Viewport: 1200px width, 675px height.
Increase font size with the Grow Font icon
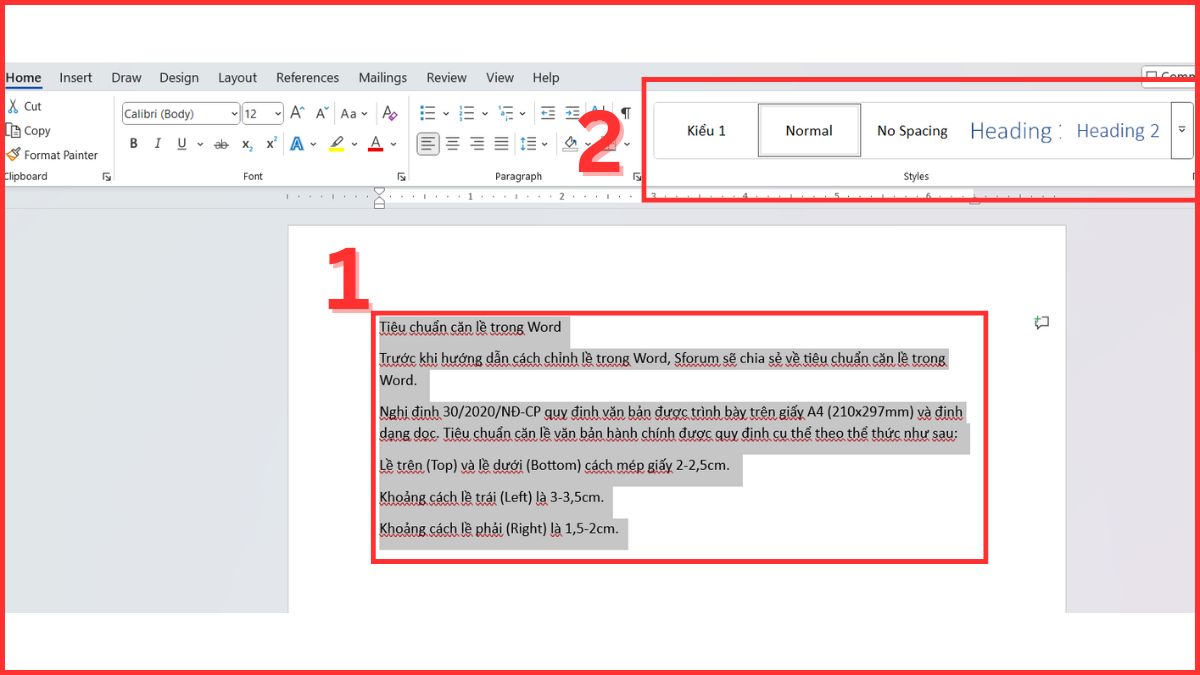coord(297,114)
